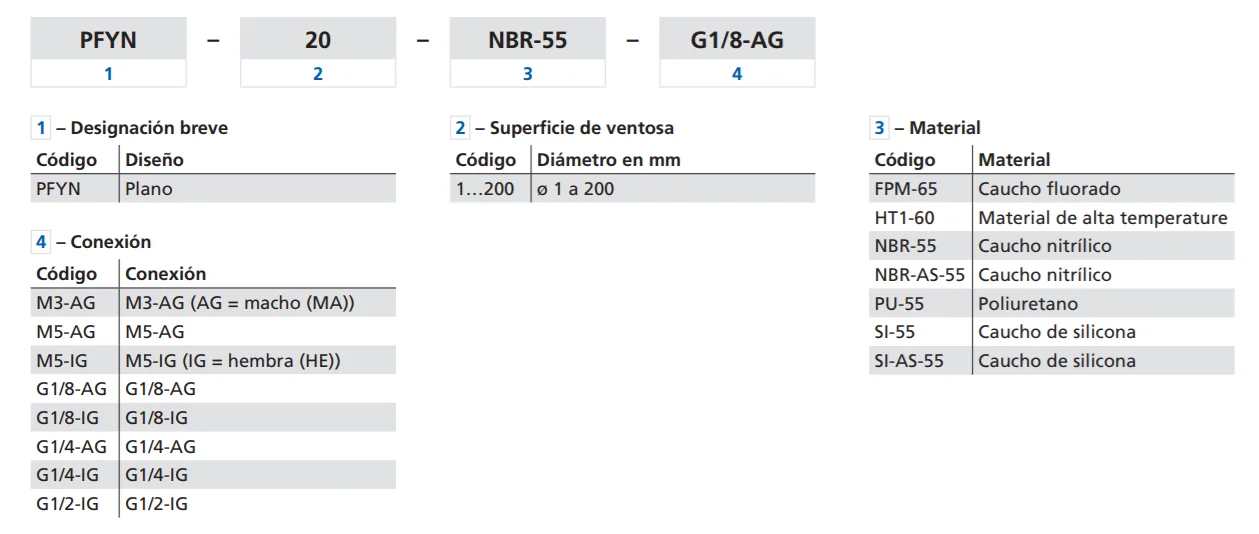Click position number 1 under PFYN
Image resolution: width=1259 pixels, height=534 pixels.
(108, 73)
